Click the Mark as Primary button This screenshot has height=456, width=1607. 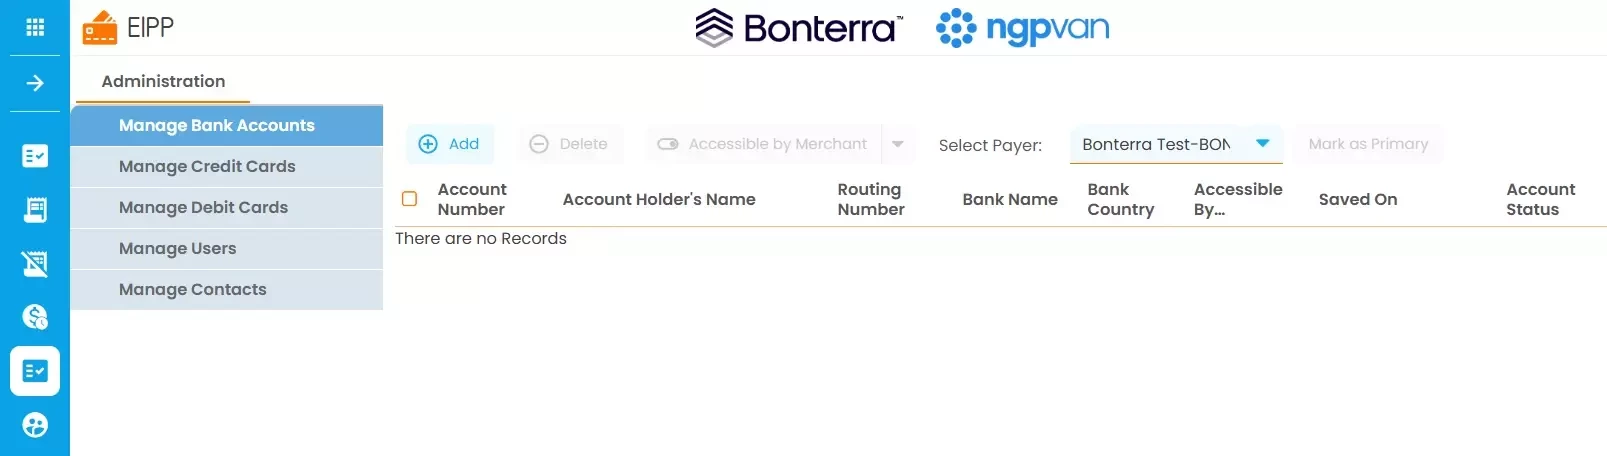tap(1368, 144)
